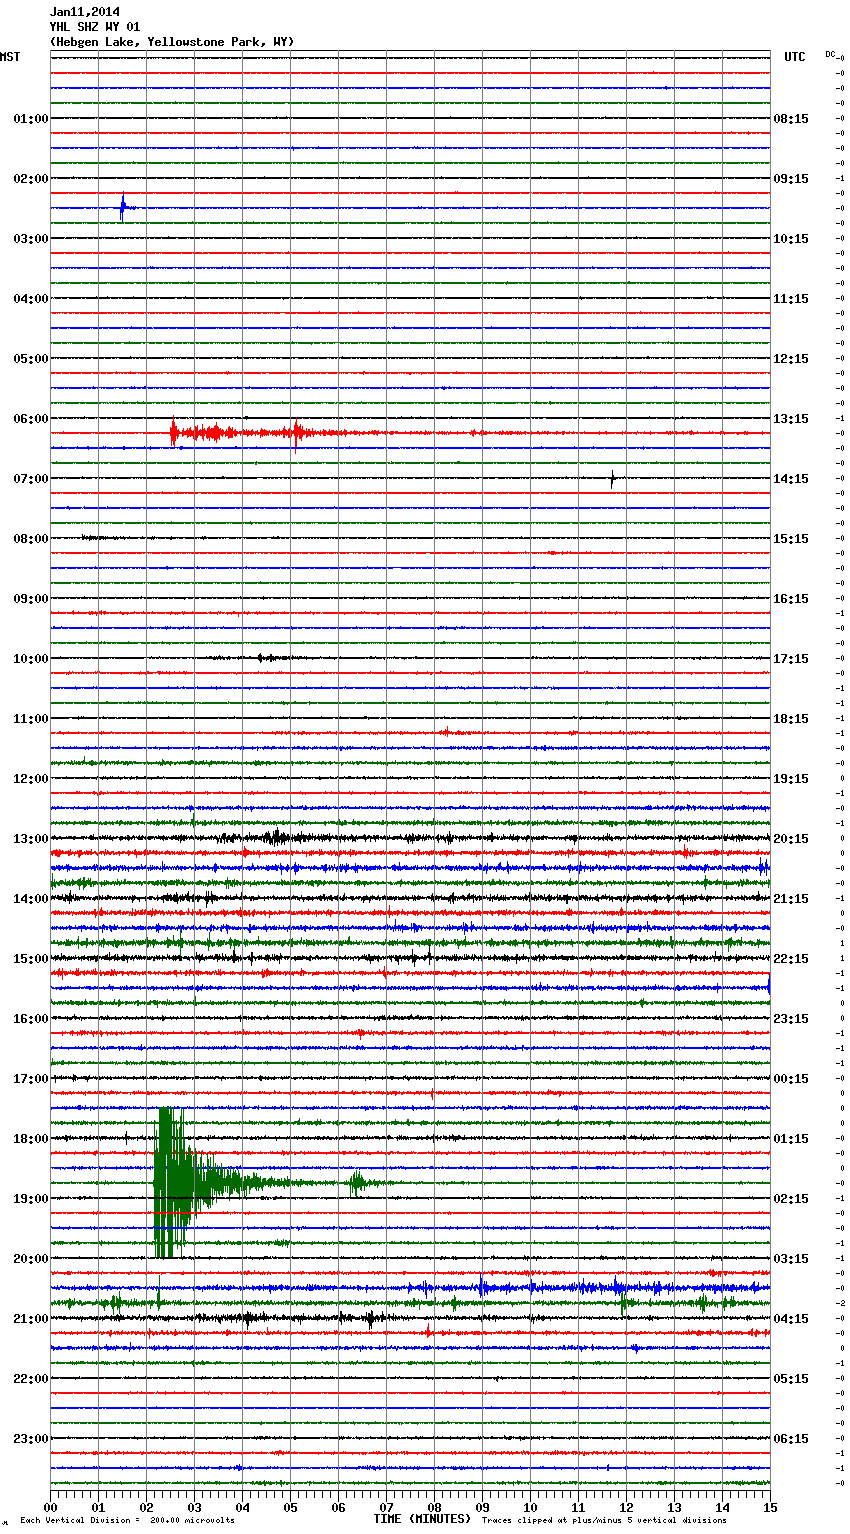Image resolution: width=850 pixels, height=1534 pixels.
Task: Click the 03 minute axis tick label
Action: 194,1507
